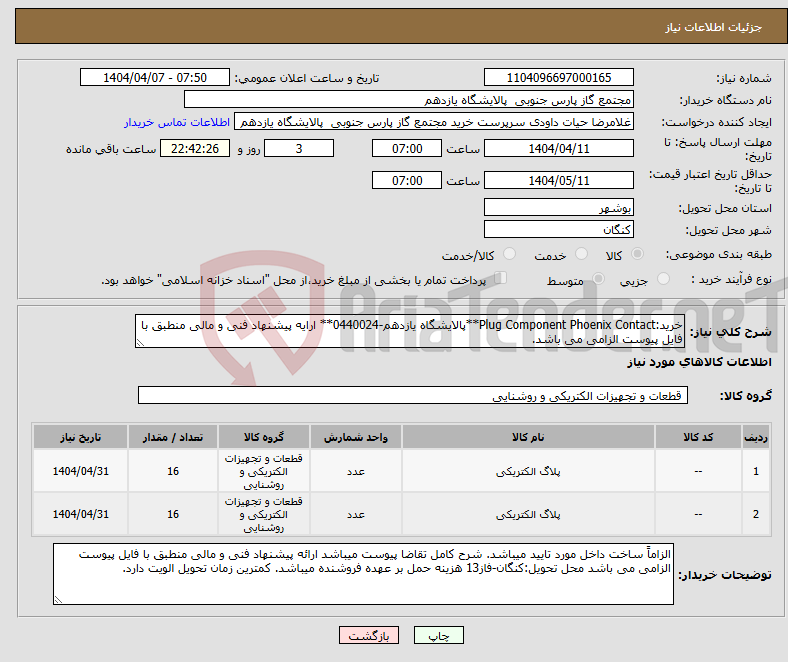Click the goods group field قطعات و تجهیزات الکتریکی
The image size is (788, 662).
pyautogui.click(x=413, y=395)
